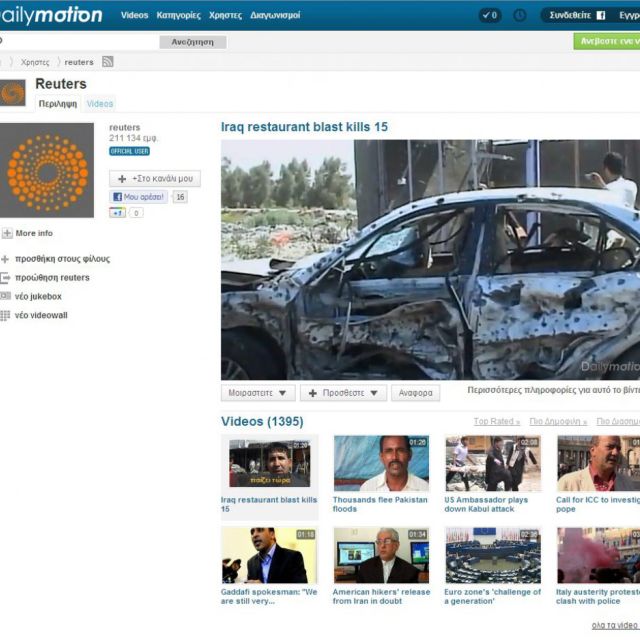
Task: Click the Videos (1395) section heading
Action: pyautogui.click(x=262, y=421)
